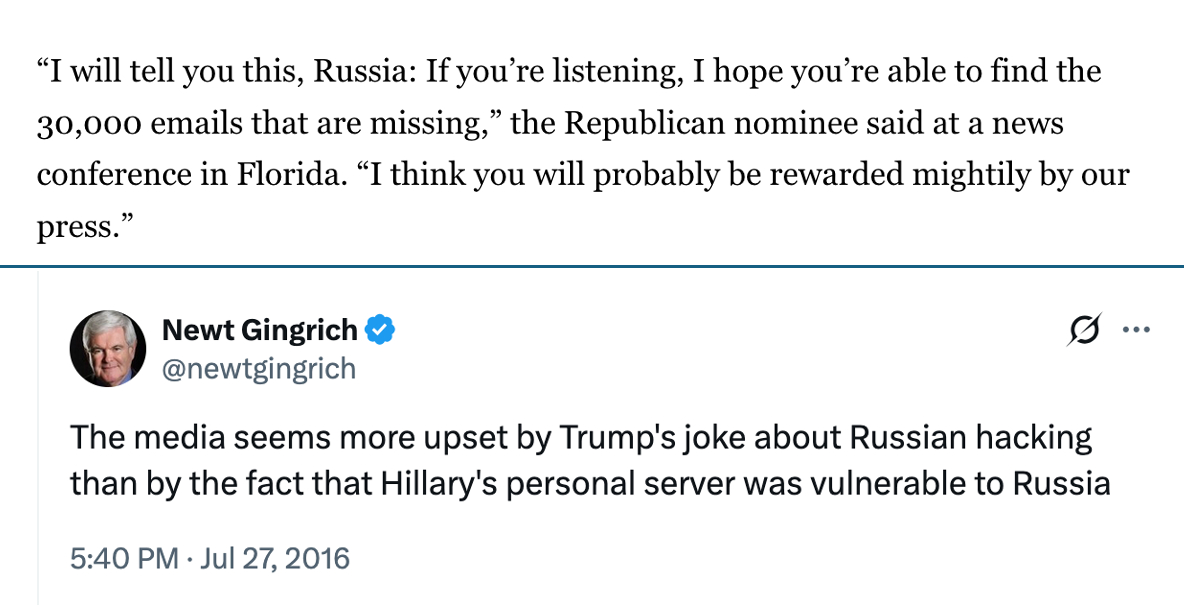Screen dimensions: 1184x608
Task: Click the blue verified checkmark badge
Action: [380, 329]
